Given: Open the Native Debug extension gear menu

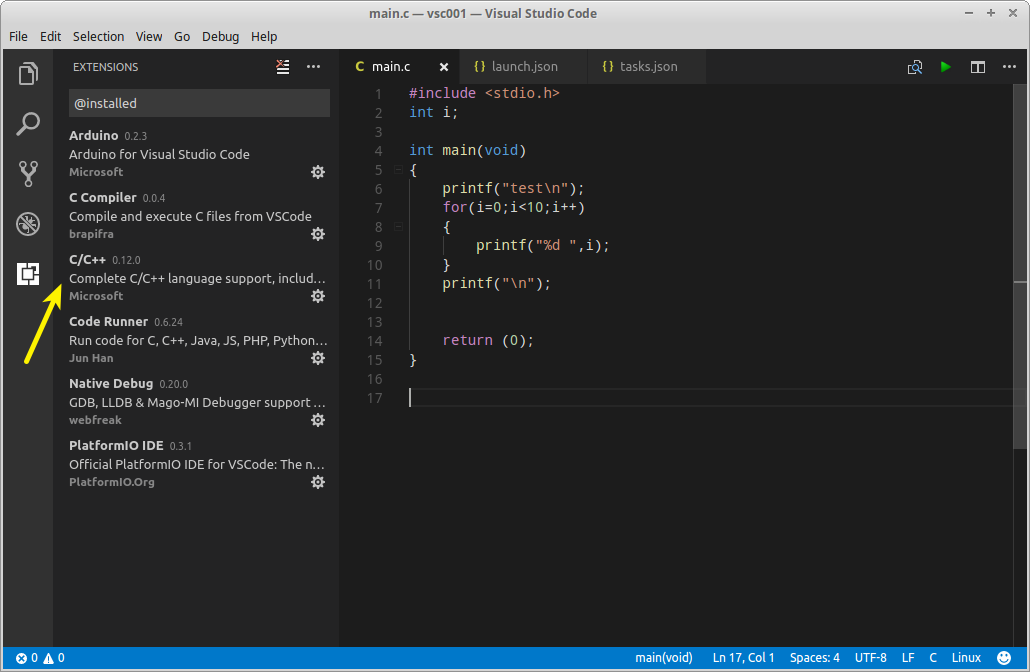Looking at the screenshot, I should click(x=318, y=420).
